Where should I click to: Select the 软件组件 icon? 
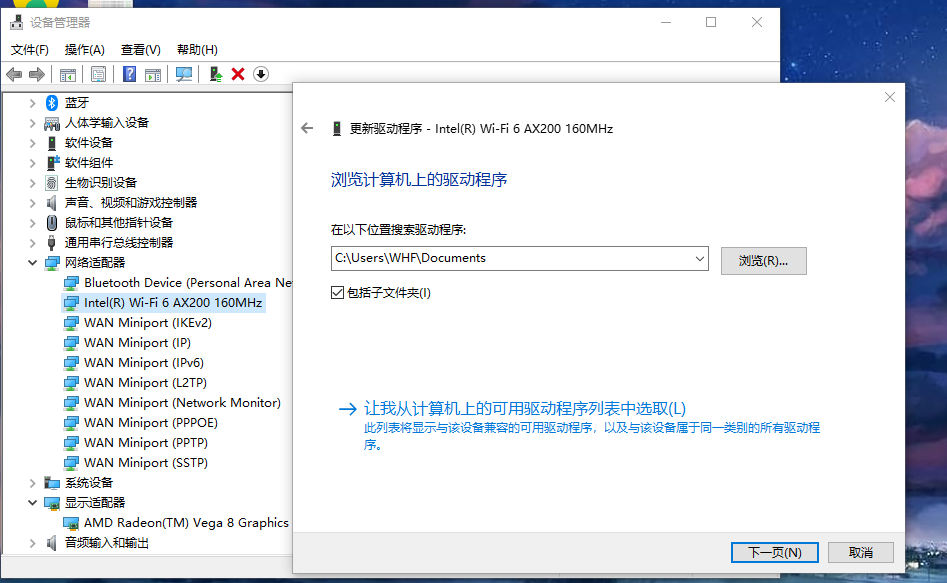pyautogui.click(x=53, y=163)
